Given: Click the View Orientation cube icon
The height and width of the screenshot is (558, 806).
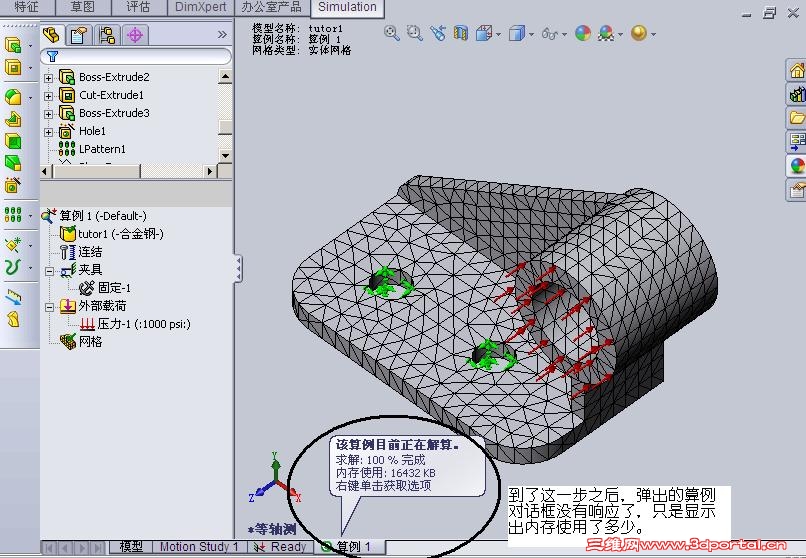Looking at the screenshot, I should (x=484, y=33).
